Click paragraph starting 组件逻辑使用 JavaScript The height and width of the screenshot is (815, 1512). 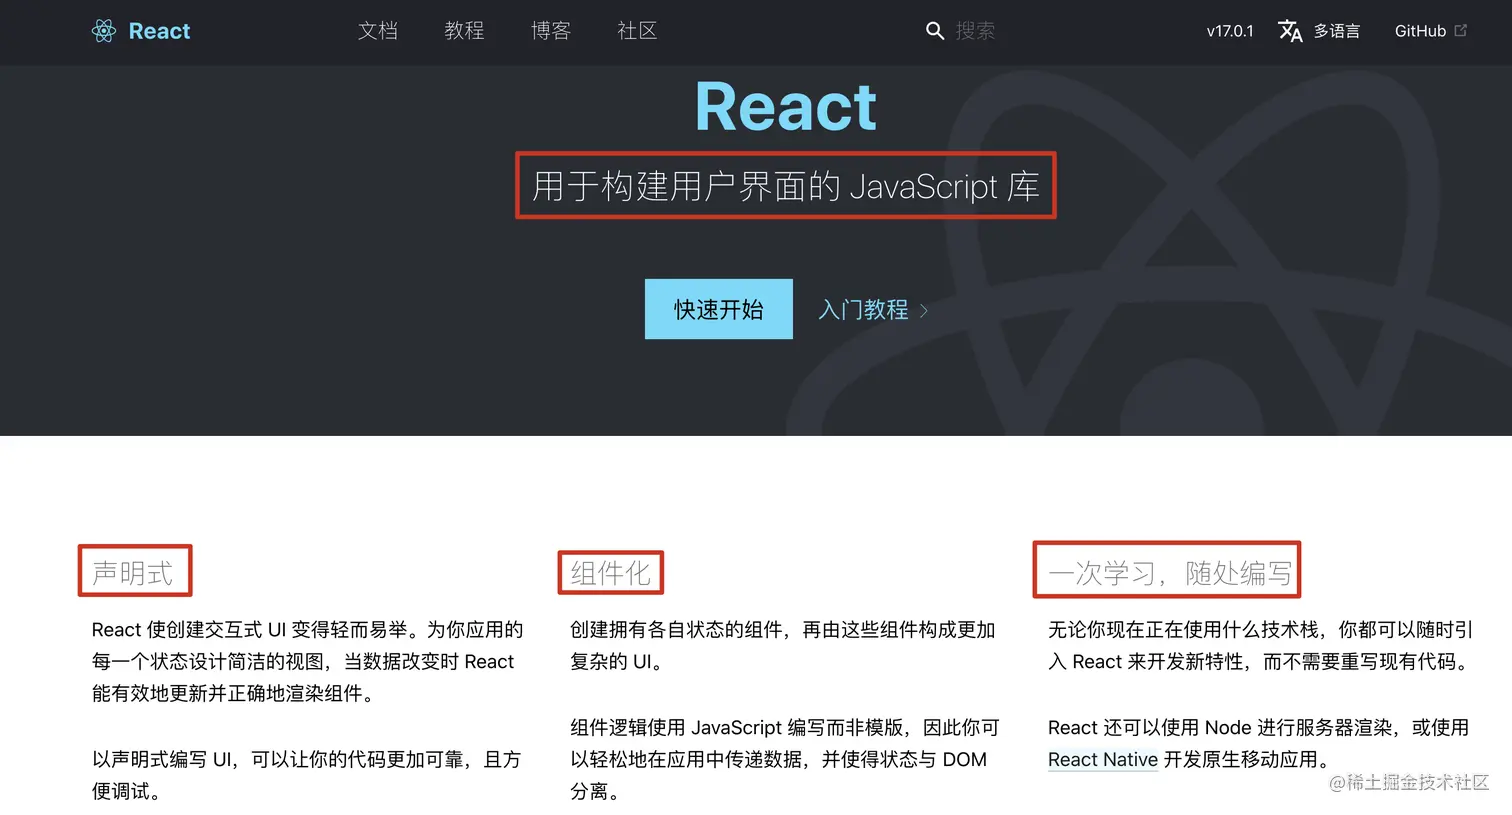[x=785, y=759]
